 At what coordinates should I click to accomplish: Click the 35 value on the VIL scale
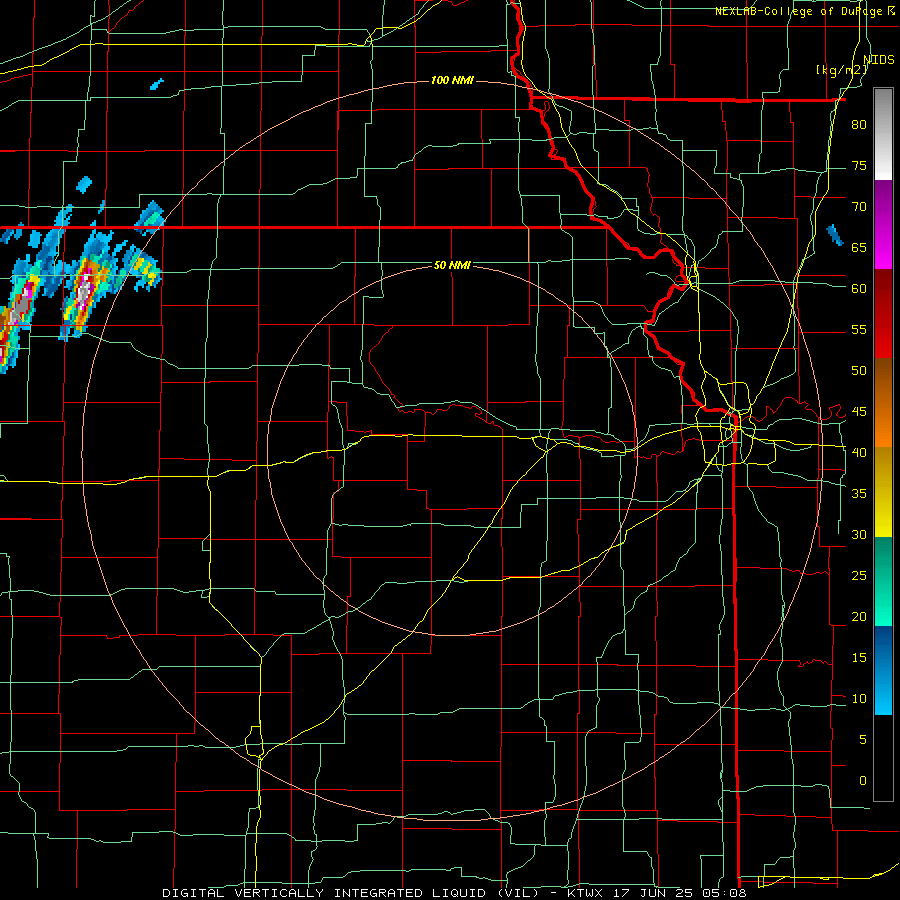(x=859, y=494)
